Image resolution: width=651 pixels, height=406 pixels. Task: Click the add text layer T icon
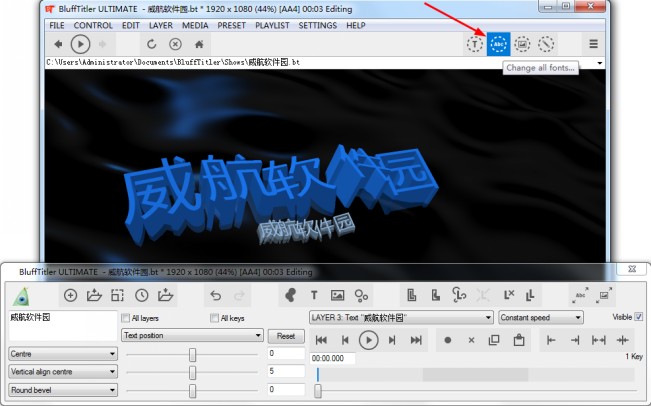pos(313,295)
